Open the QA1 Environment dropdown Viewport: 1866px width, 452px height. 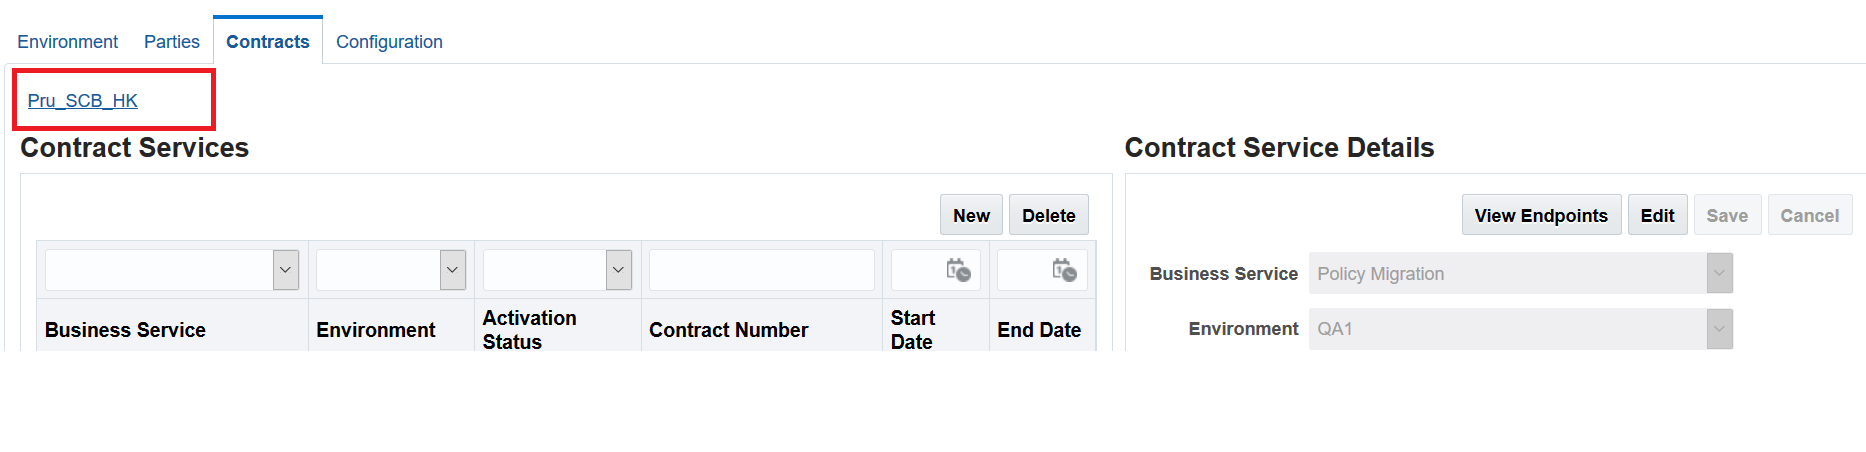click(1520, 329)
